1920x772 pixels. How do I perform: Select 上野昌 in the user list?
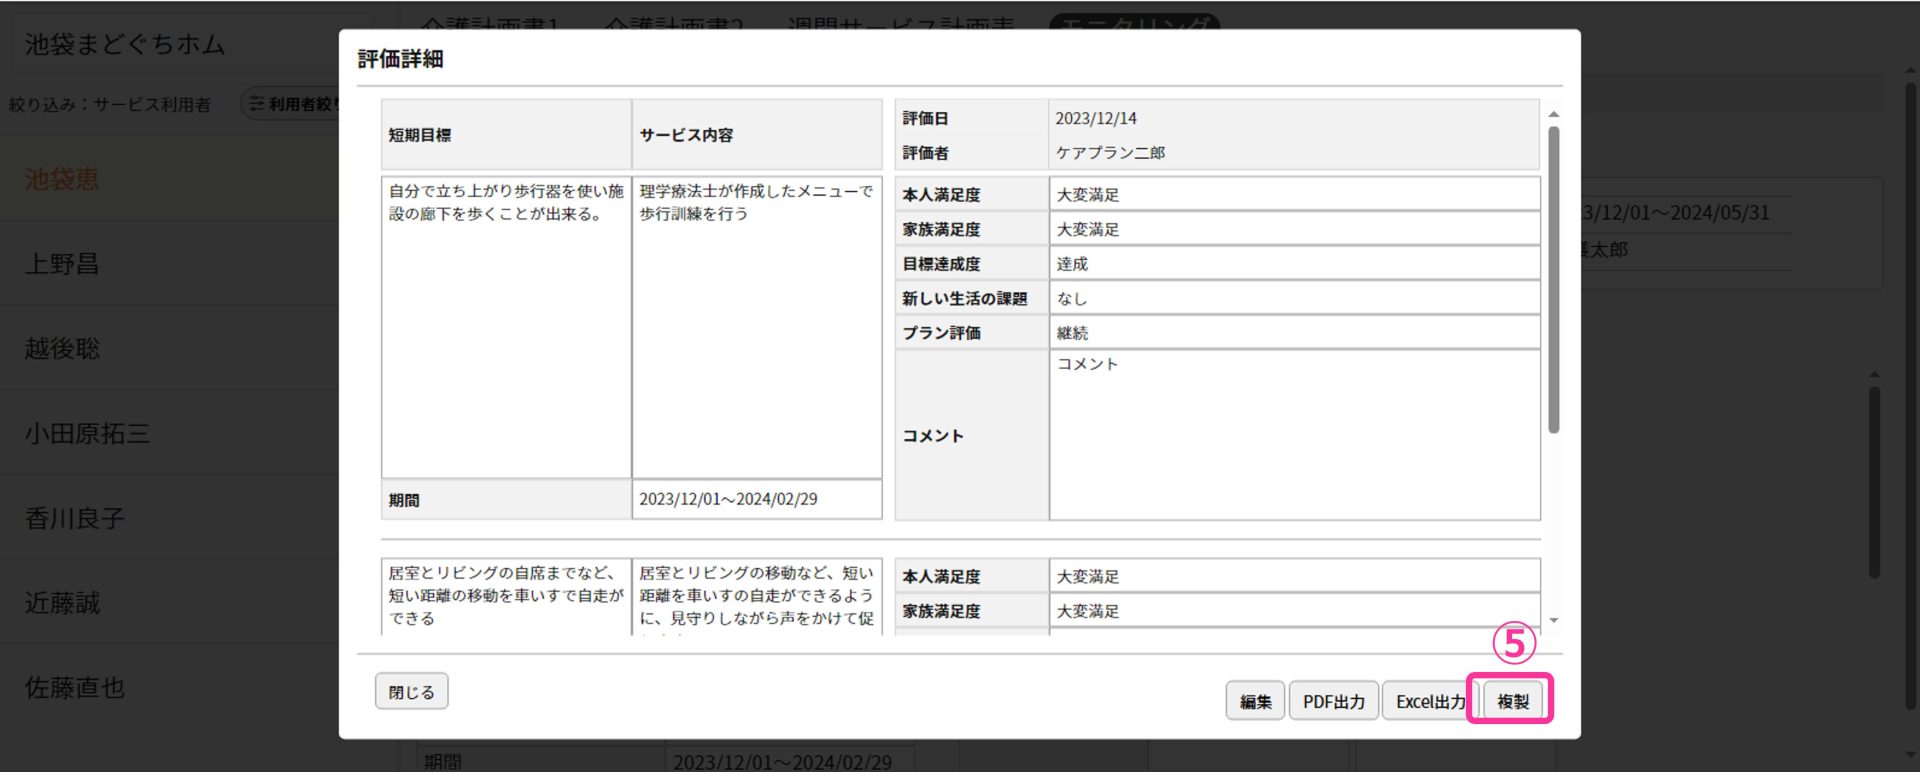[x=62, y=264]
